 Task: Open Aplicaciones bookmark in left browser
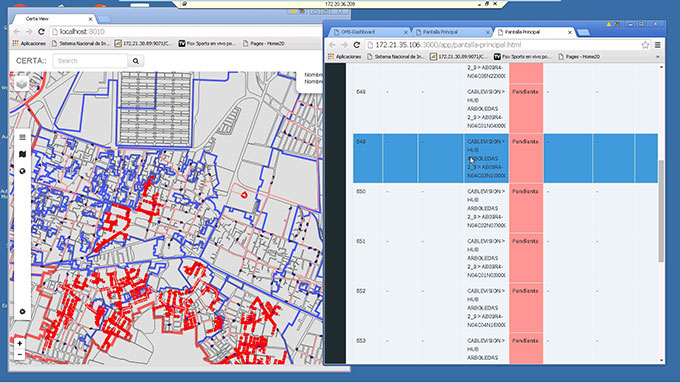coord(29,43)
